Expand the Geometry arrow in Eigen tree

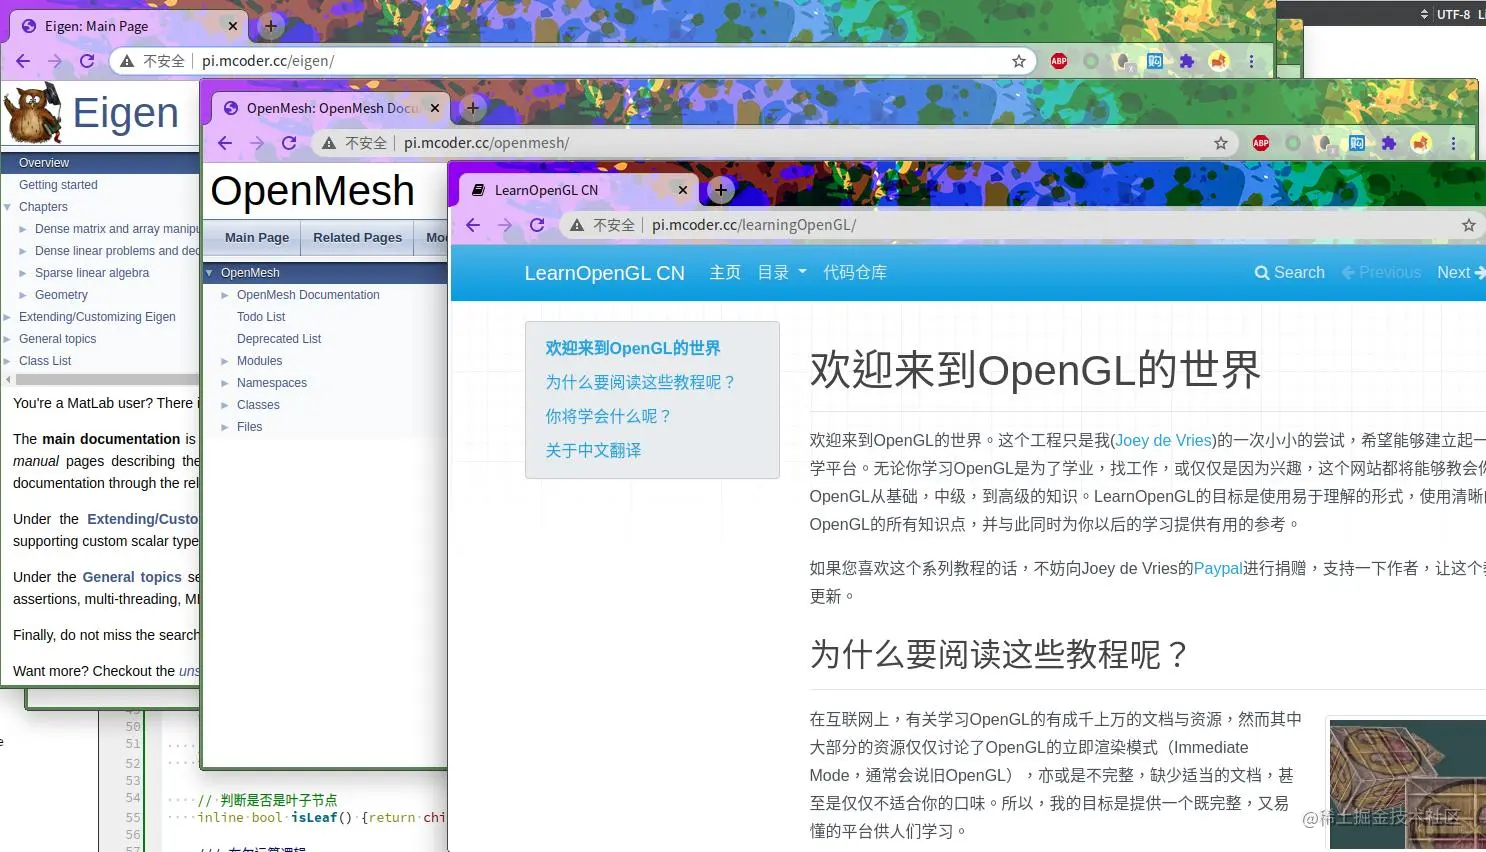23,295
